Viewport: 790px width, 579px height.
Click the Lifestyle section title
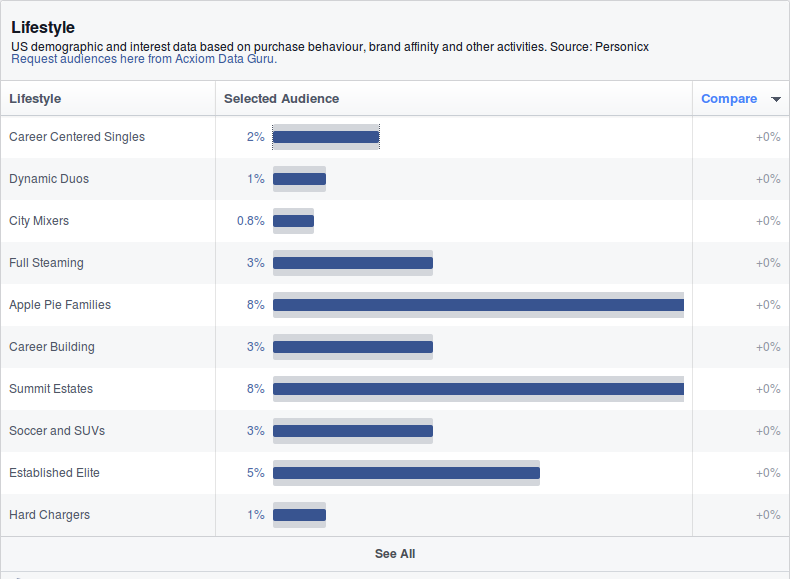43,28
